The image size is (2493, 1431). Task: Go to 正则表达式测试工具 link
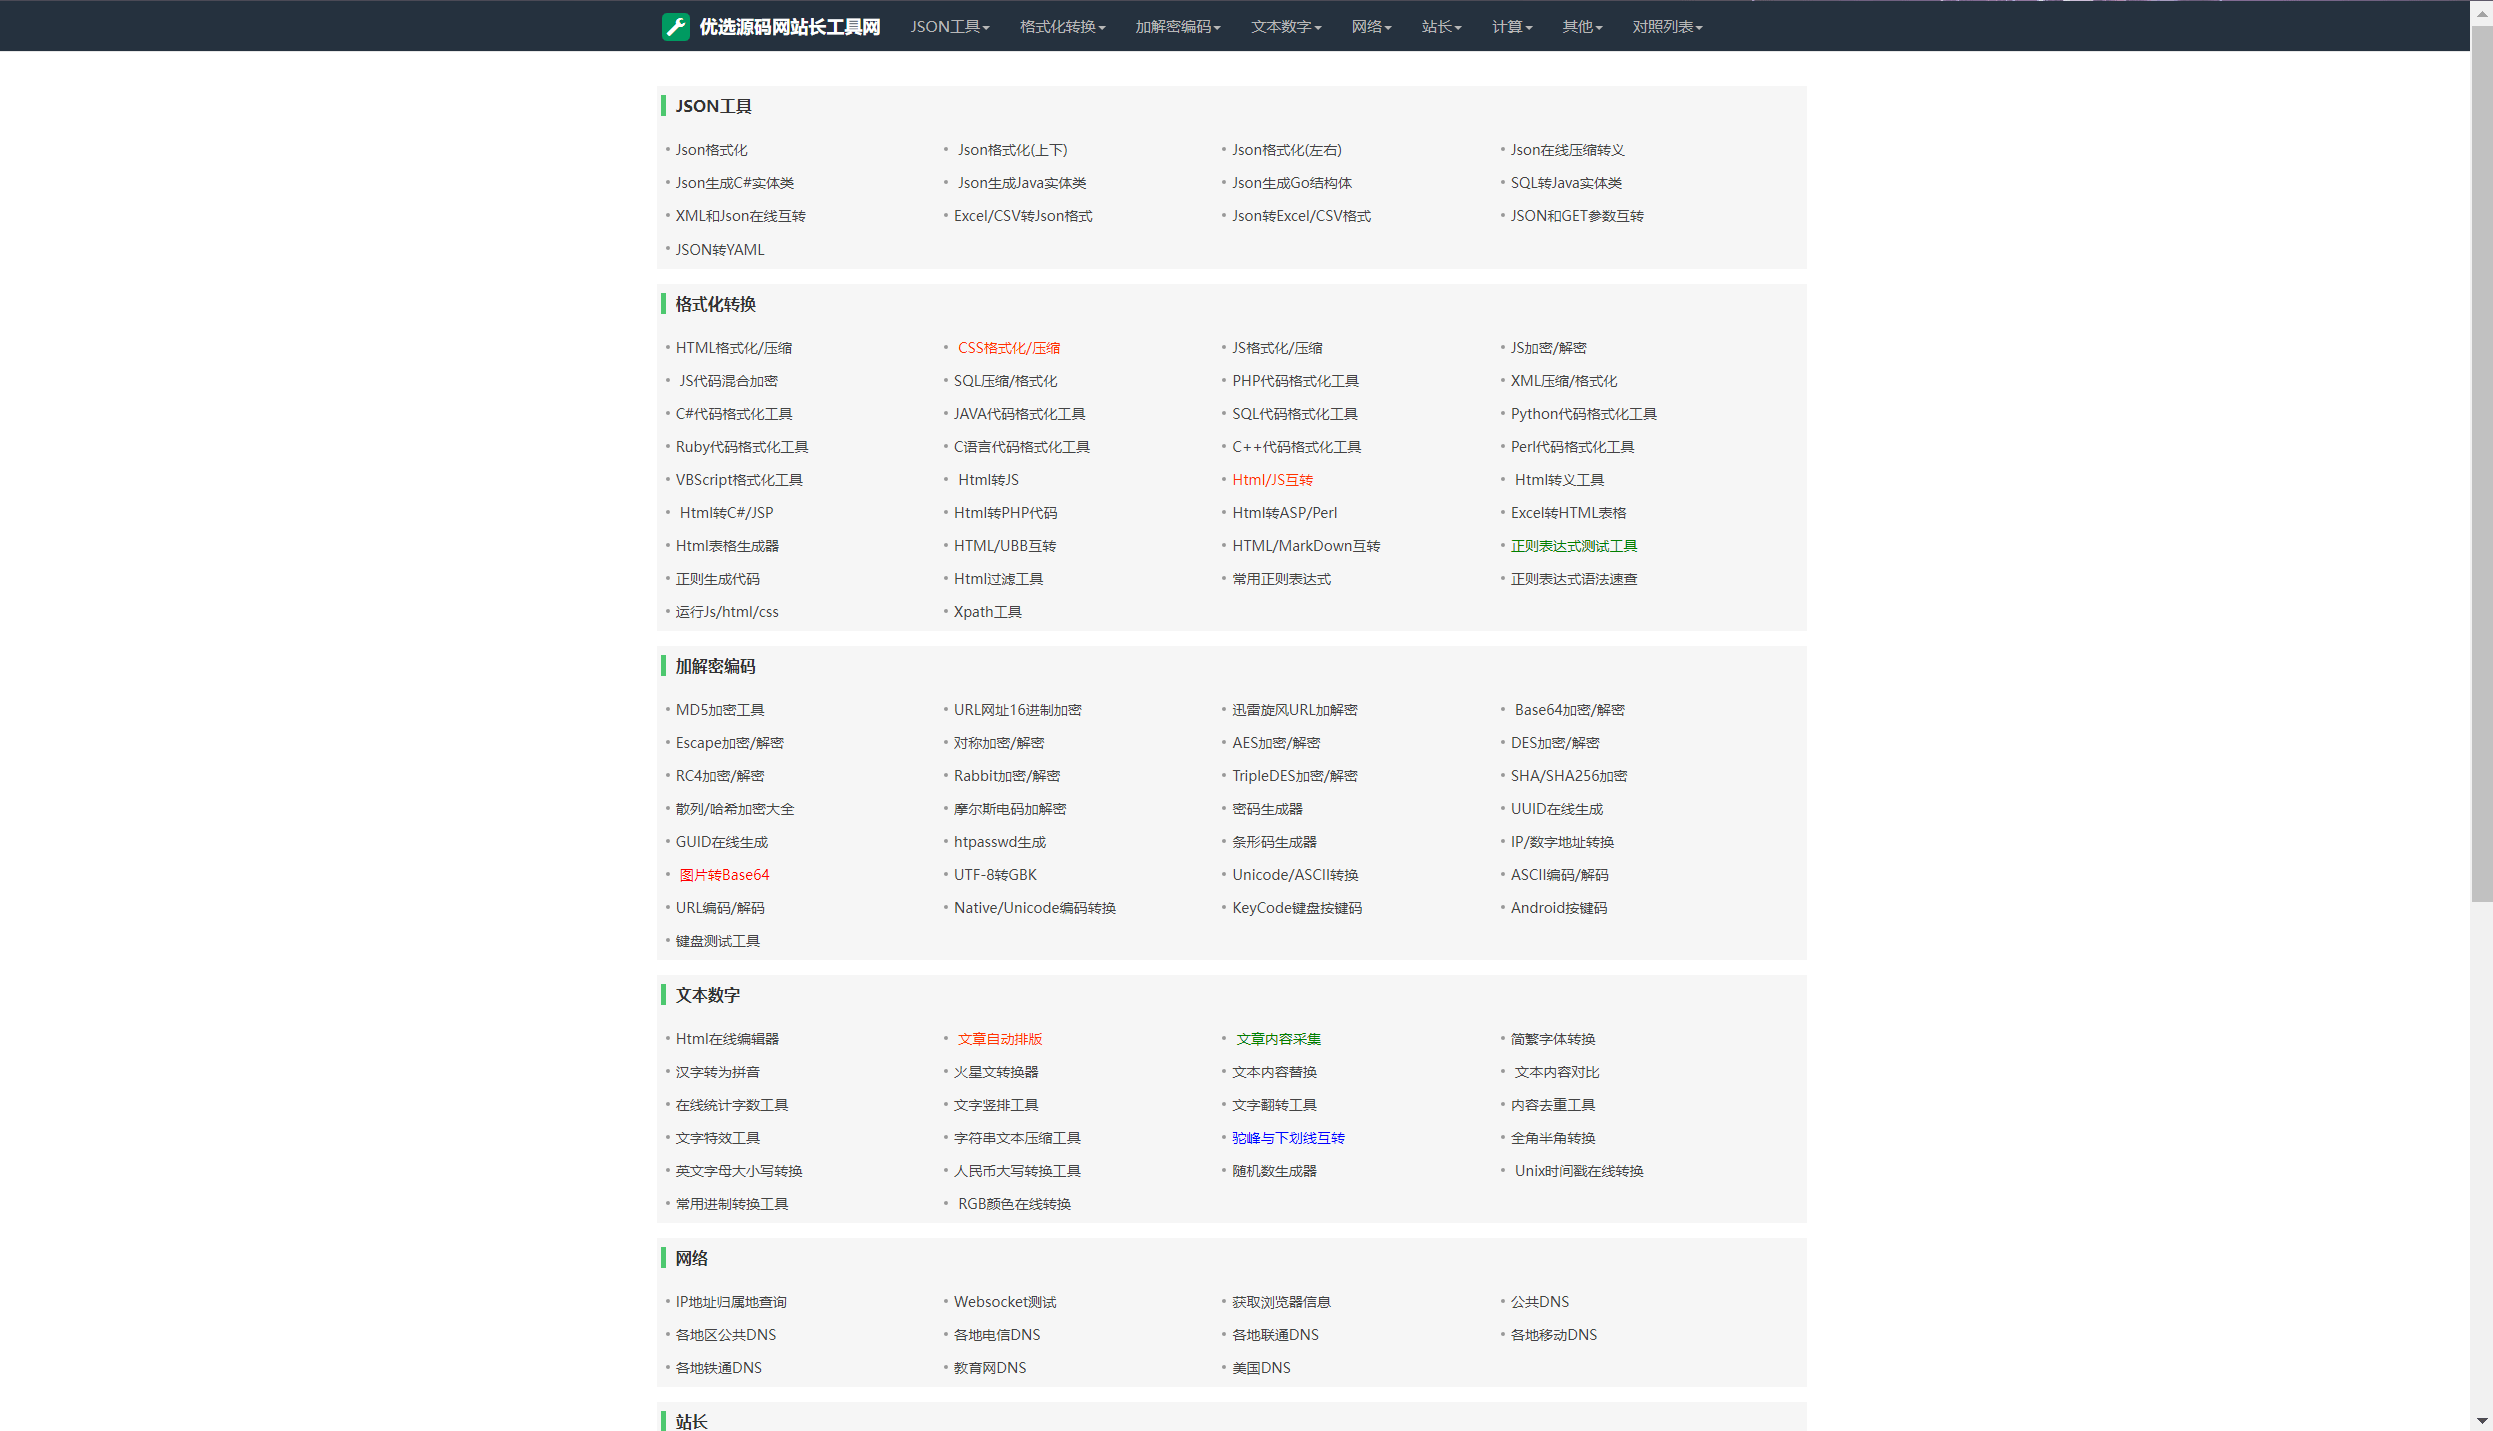coord(1573,546)
